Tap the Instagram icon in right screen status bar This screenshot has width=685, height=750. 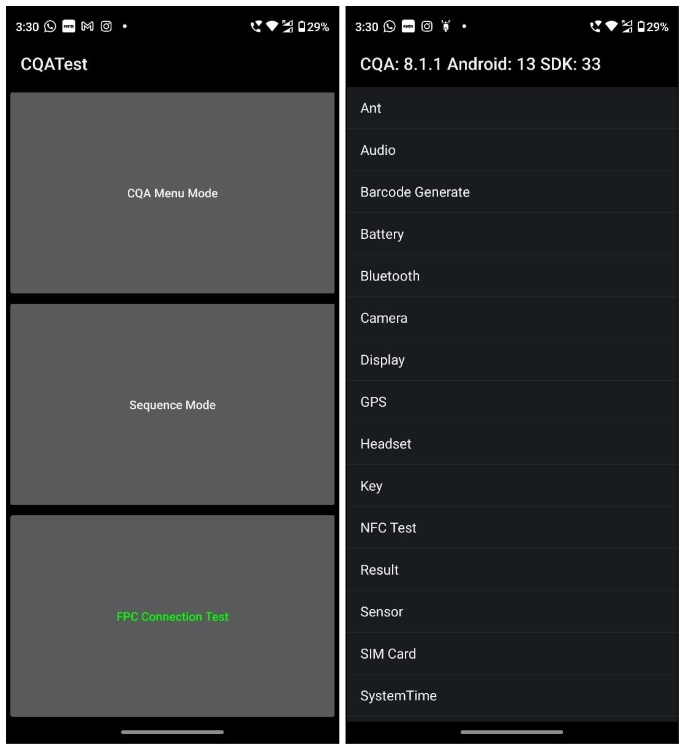point(427,26)
